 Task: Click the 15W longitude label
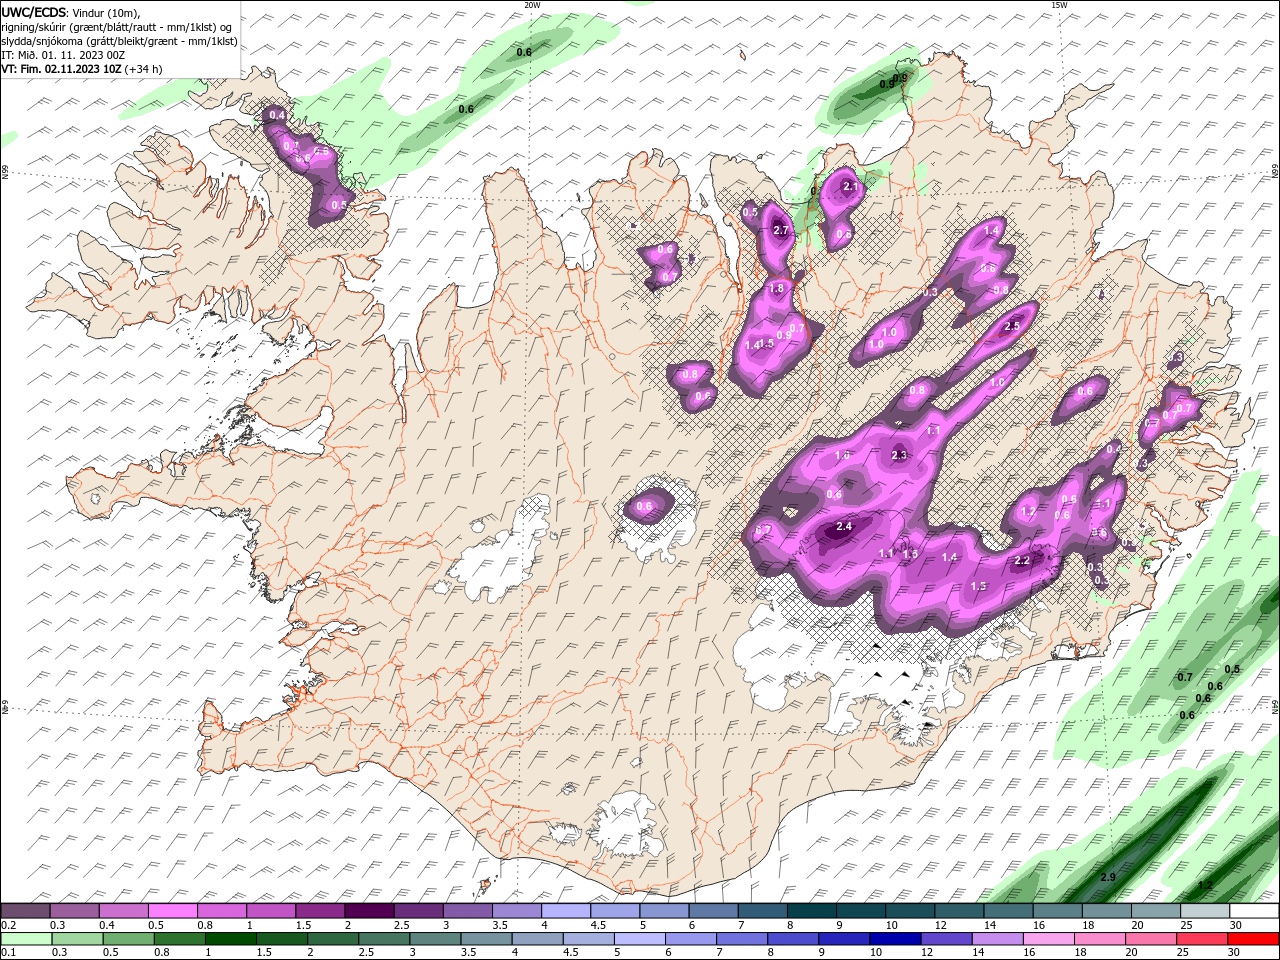(1059, 5)
